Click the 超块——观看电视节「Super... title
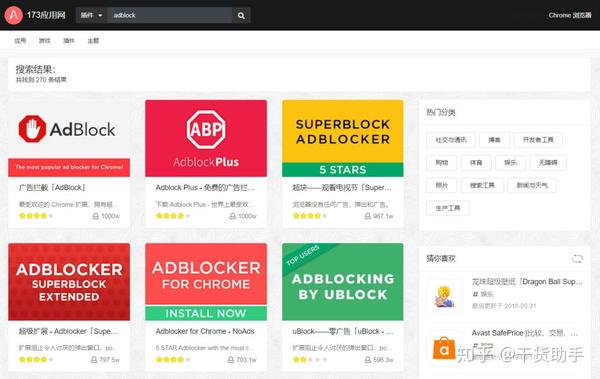This screenshot has height=379, width=600. click(342, 188)
